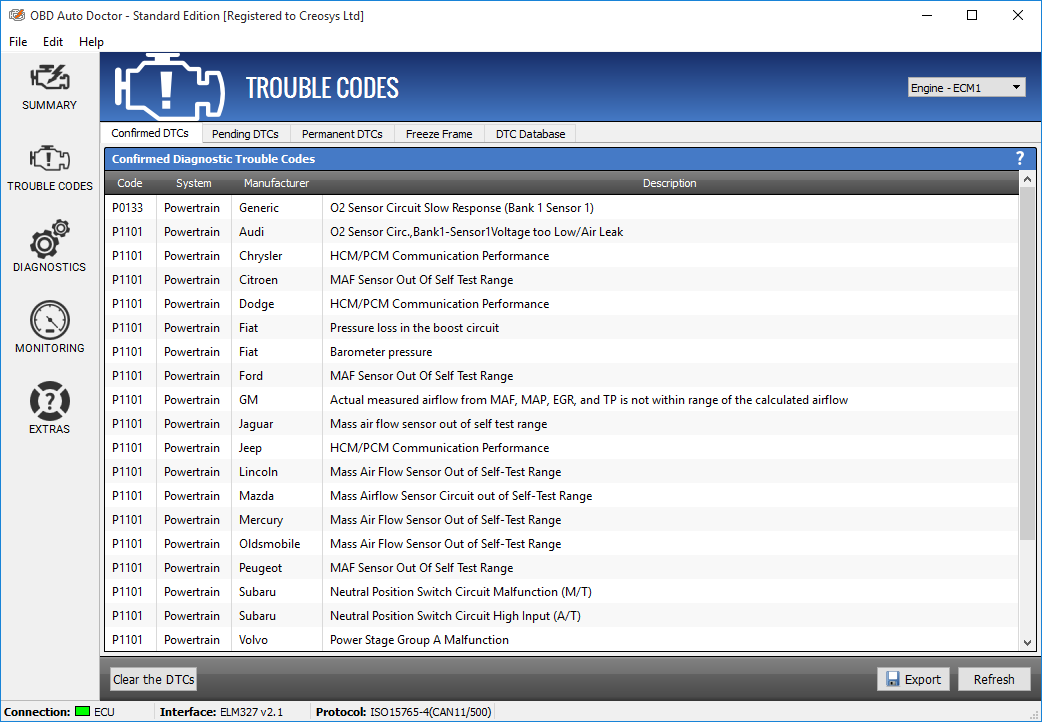Select the Jaguar manufacturer row
1042x722 pixels.
pyautogui.click(x=562, y=423)
